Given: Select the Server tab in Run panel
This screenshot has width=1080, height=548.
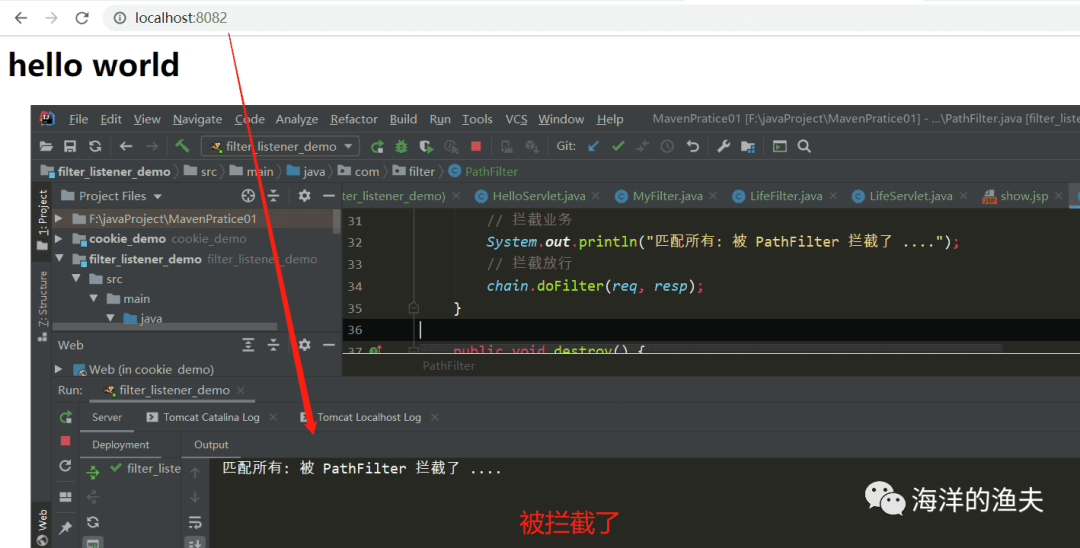Looking at the screenshot, I should (x=107, y=417).
